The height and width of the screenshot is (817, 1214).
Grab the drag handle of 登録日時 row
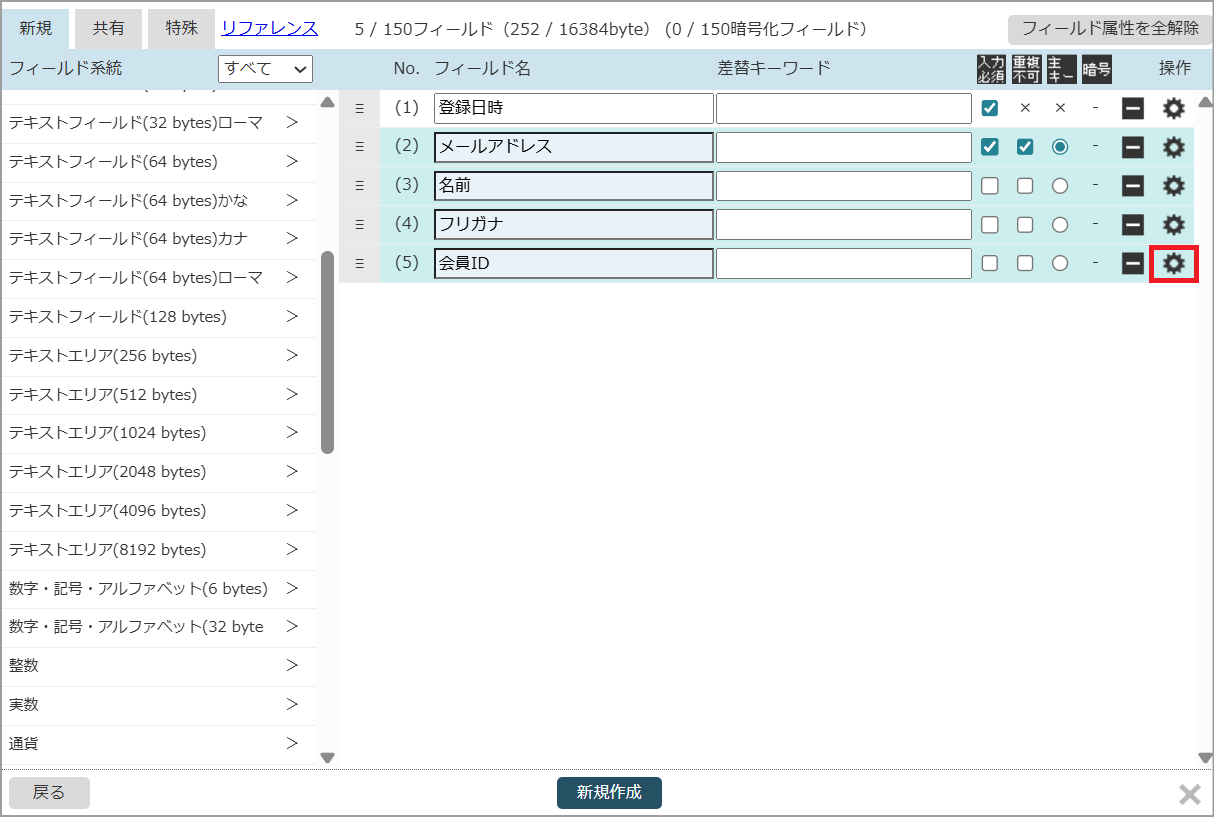tap(360, 108)
